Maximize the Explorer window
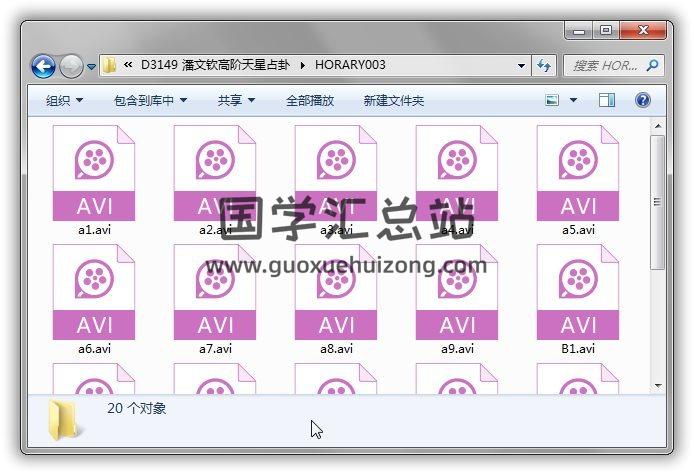Image resolution: width=694 pixels, height=475 pixels. pyautogui.click(x=606, y=30)
